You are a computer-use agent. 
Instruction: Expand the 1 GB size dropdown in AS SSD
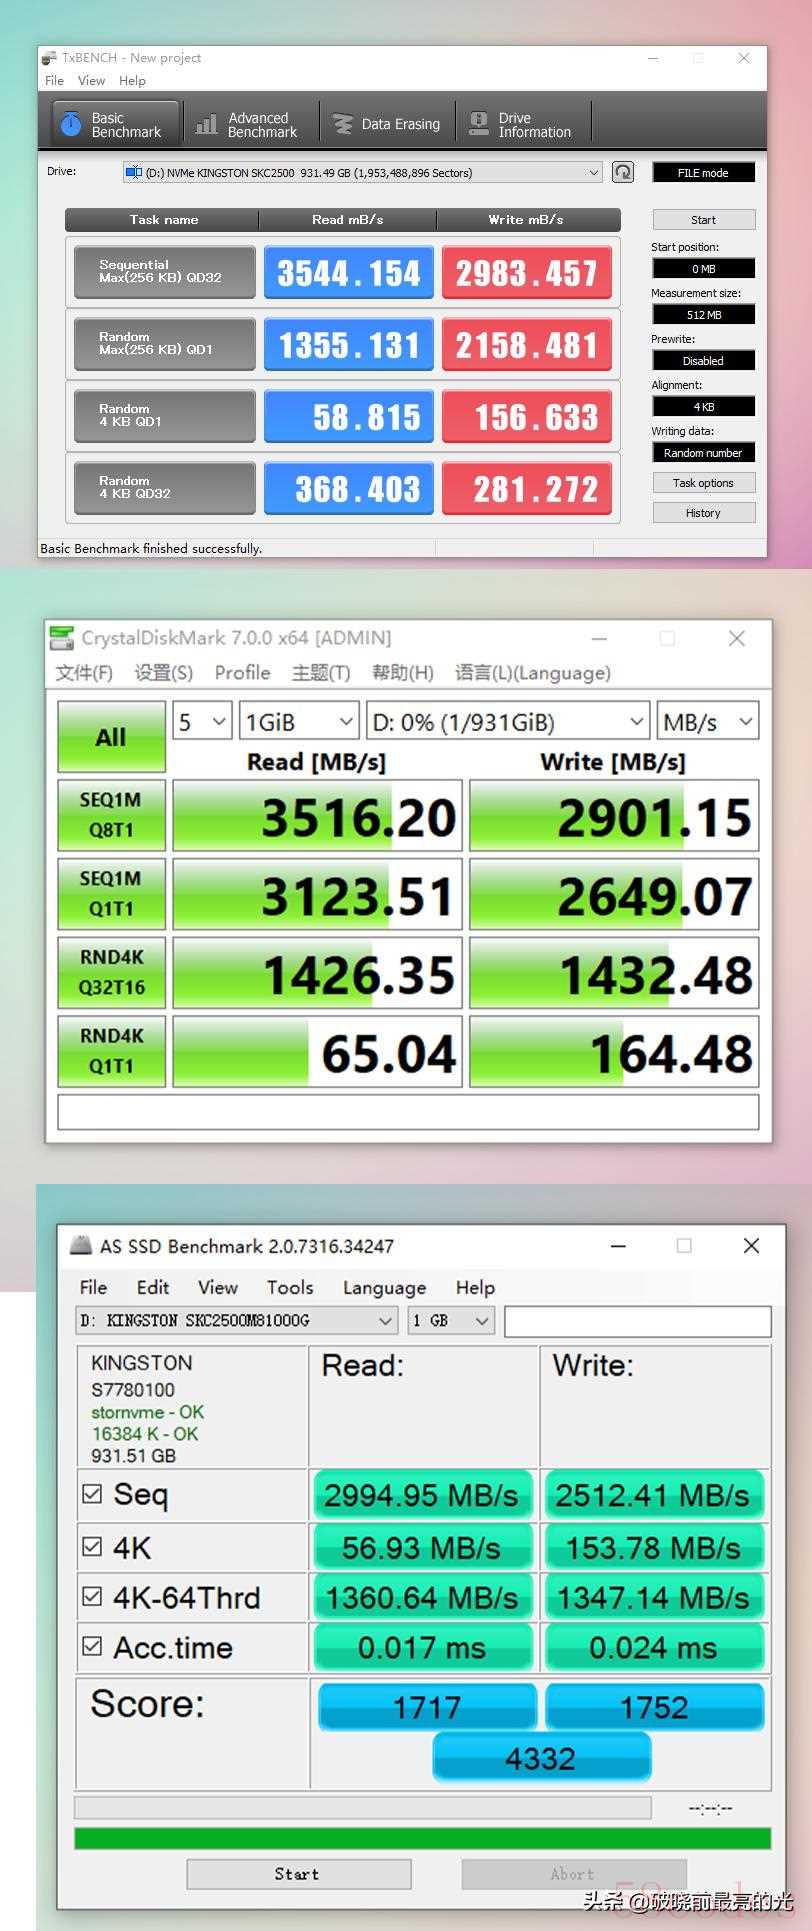coord(451,1321)
